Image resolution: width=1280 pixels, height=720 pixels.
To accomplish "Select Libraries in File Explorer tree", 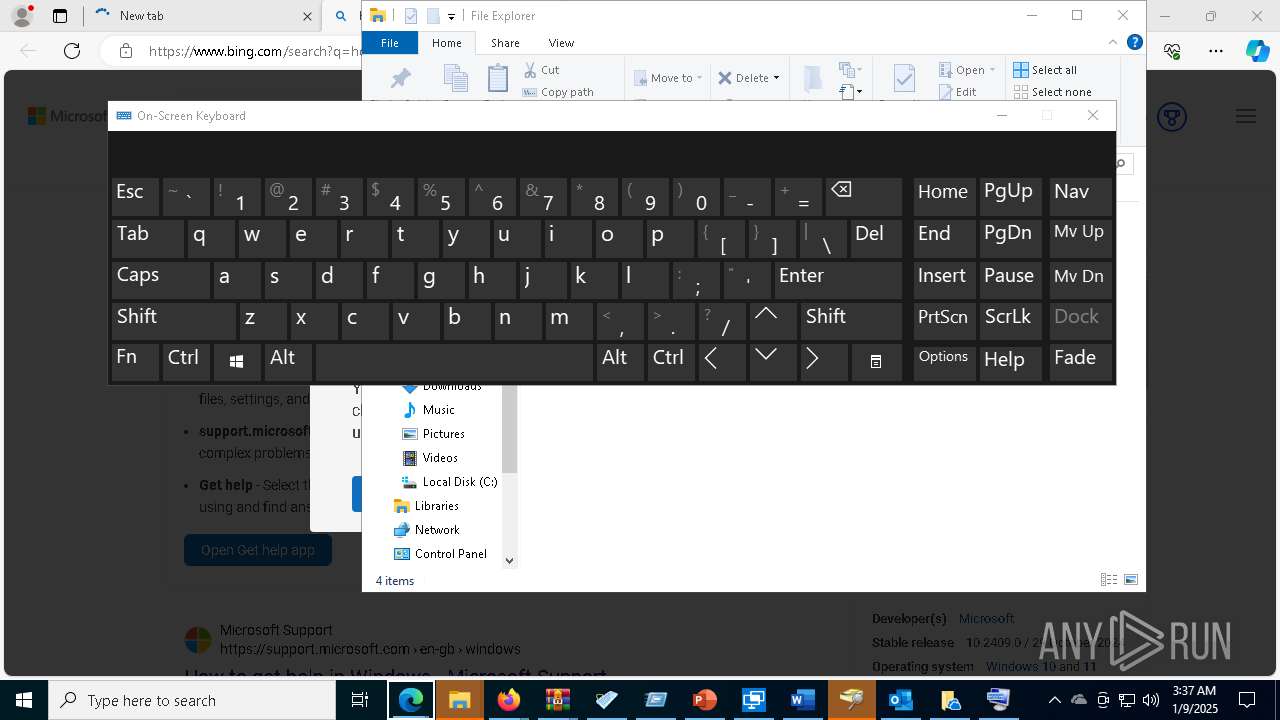I will [x=436, y=506].
